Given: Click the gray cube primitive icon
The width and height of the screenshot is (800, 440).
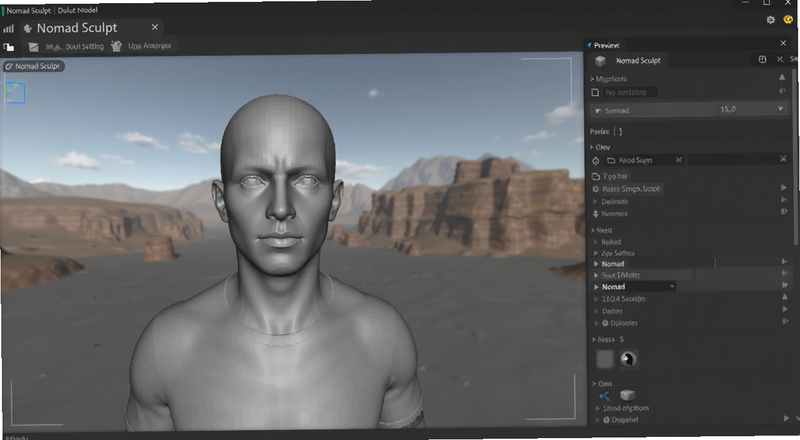Looking at the screenshot, I should click(627, 395).
